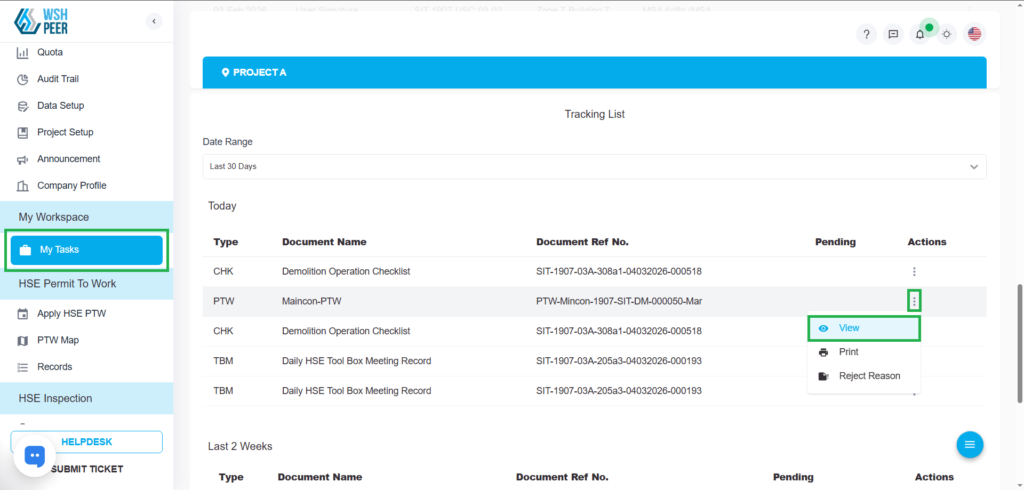Click the help question mark icon
This screenshot has height=490, width=1024.
click(867, 34)
